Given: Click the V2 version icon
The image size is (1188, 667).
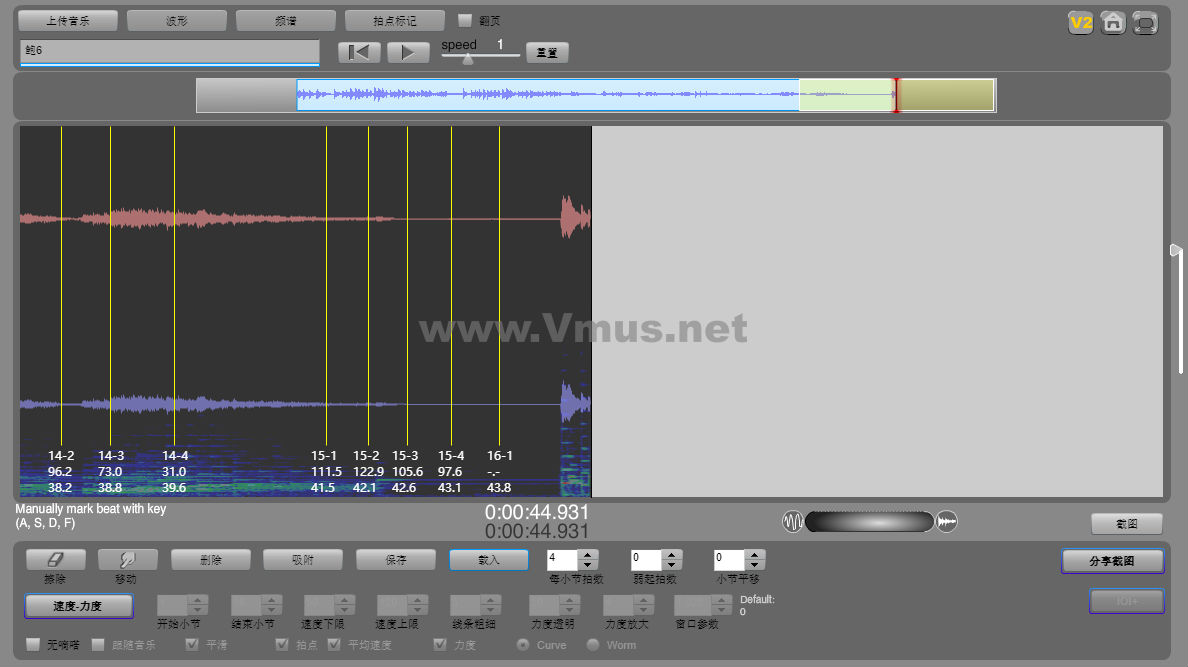Looking at the screenshot, I should pyautogui.click(x=1080, y=23).
